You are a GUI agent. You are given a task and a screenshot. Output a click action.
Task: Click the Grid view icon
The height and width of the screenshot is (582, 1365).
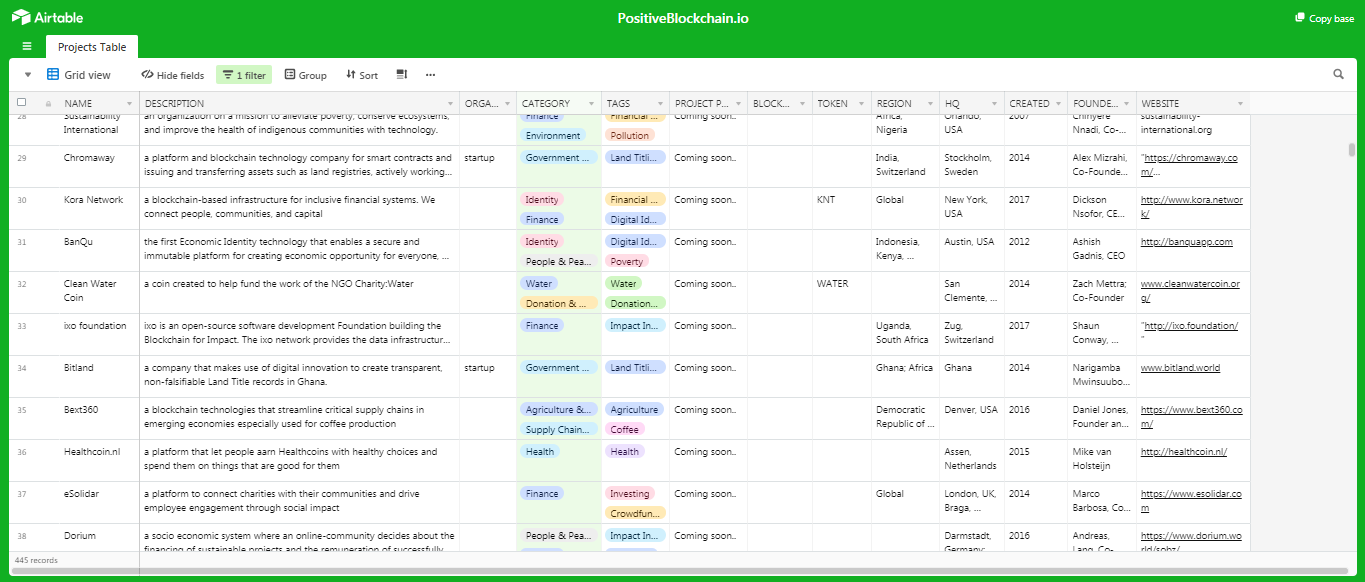(53, 75)
